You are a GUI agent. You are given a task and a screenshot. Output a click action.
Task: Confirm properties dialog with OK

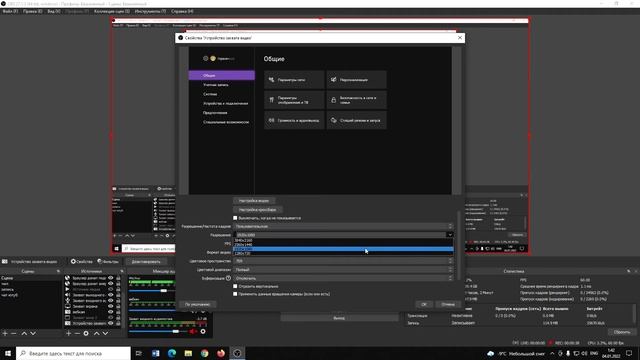coord(424,304)
